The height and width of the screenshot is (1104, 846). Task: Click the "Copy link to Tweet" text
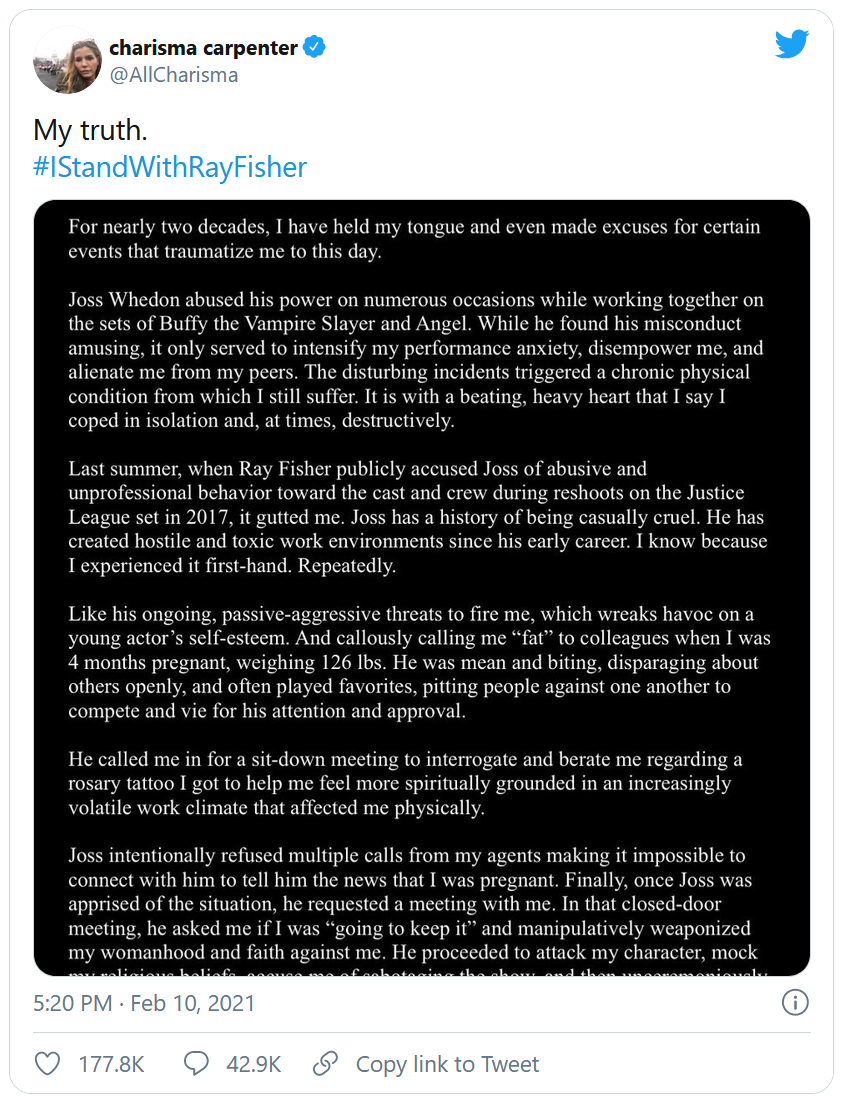point(447,1064)
